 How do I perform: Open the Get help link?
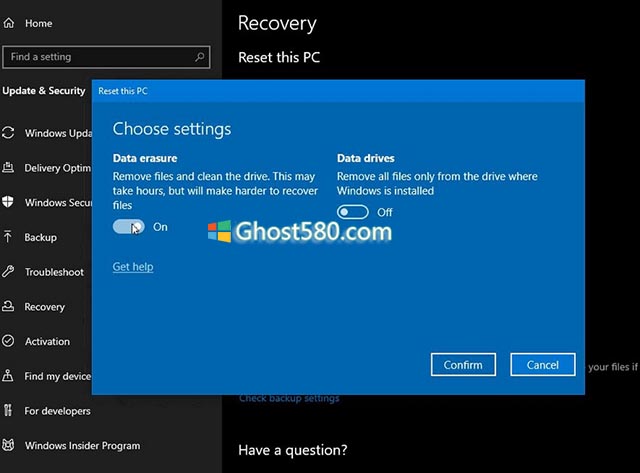(133, 267)
